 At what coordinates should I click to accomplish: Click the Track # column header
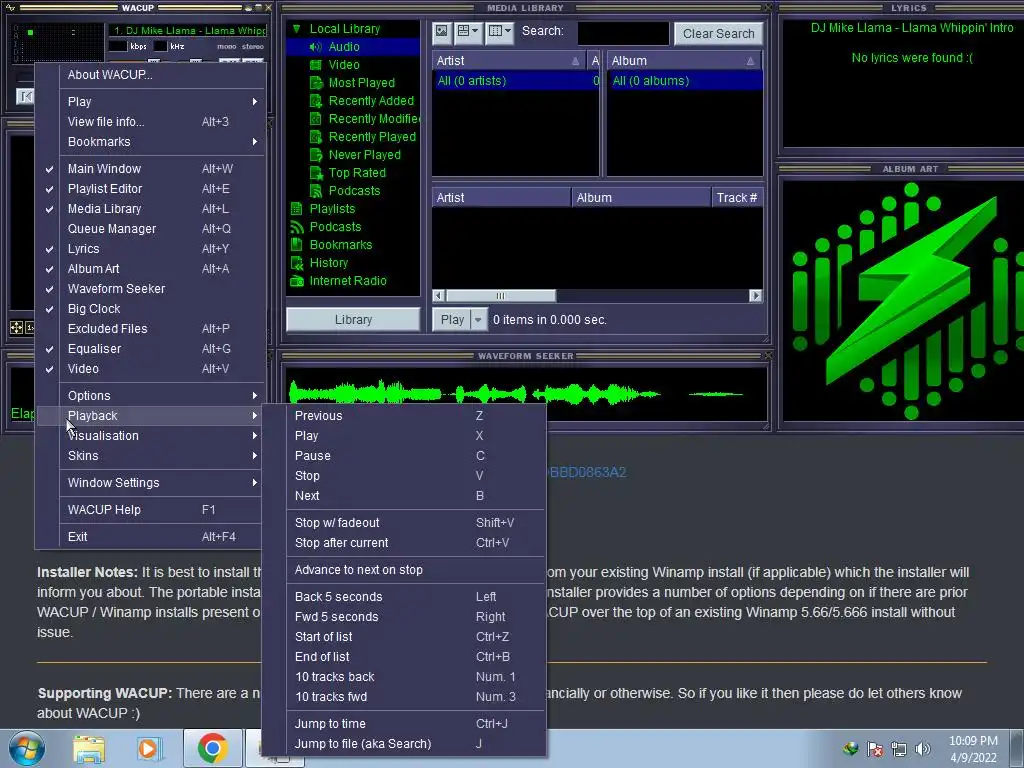click(737, 198)
